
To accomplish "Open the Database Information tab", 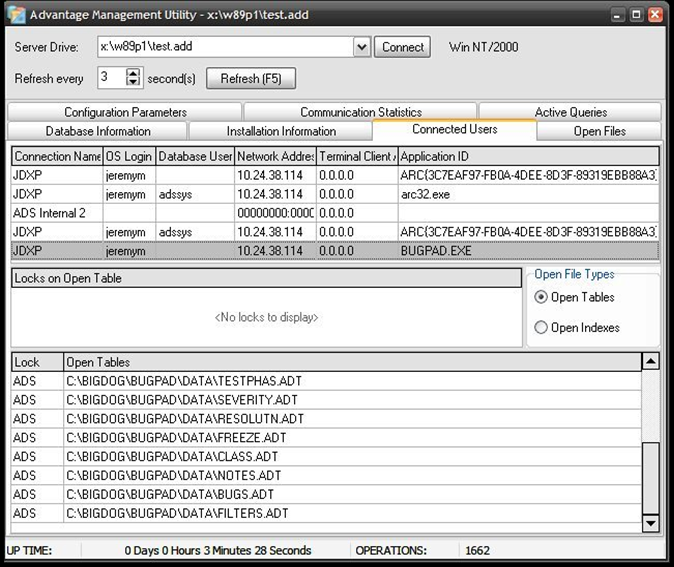I will (x=98, y=131).
